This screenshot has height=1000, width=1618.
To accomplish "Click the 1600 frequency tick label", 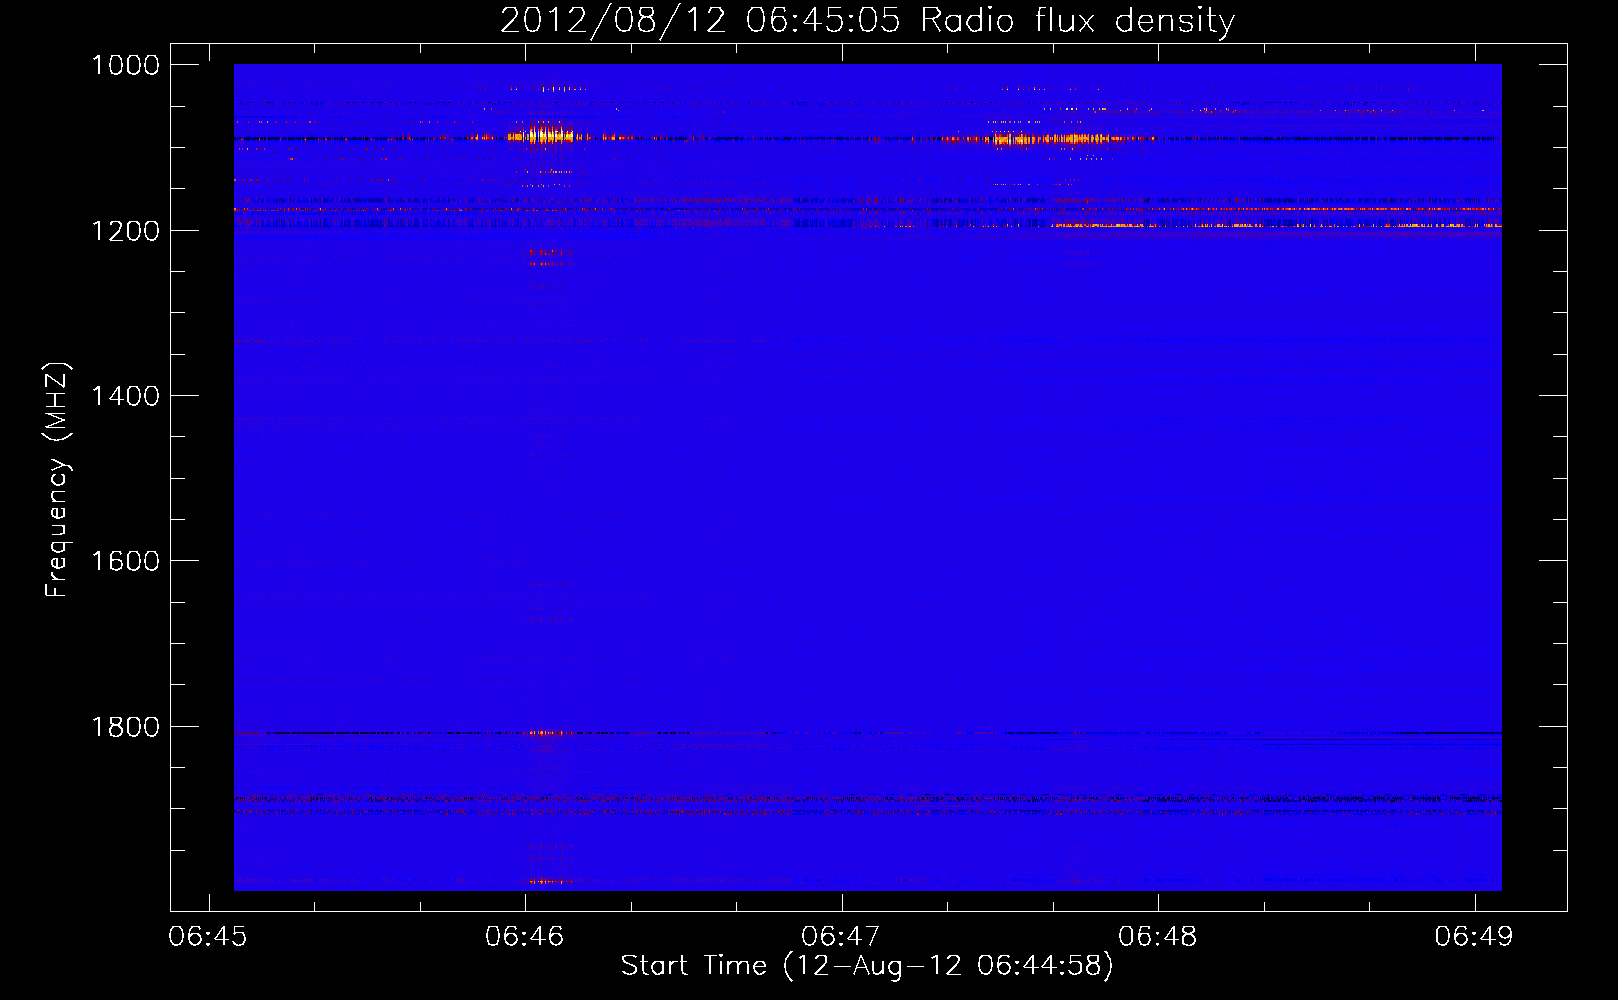I will [126, 561].
